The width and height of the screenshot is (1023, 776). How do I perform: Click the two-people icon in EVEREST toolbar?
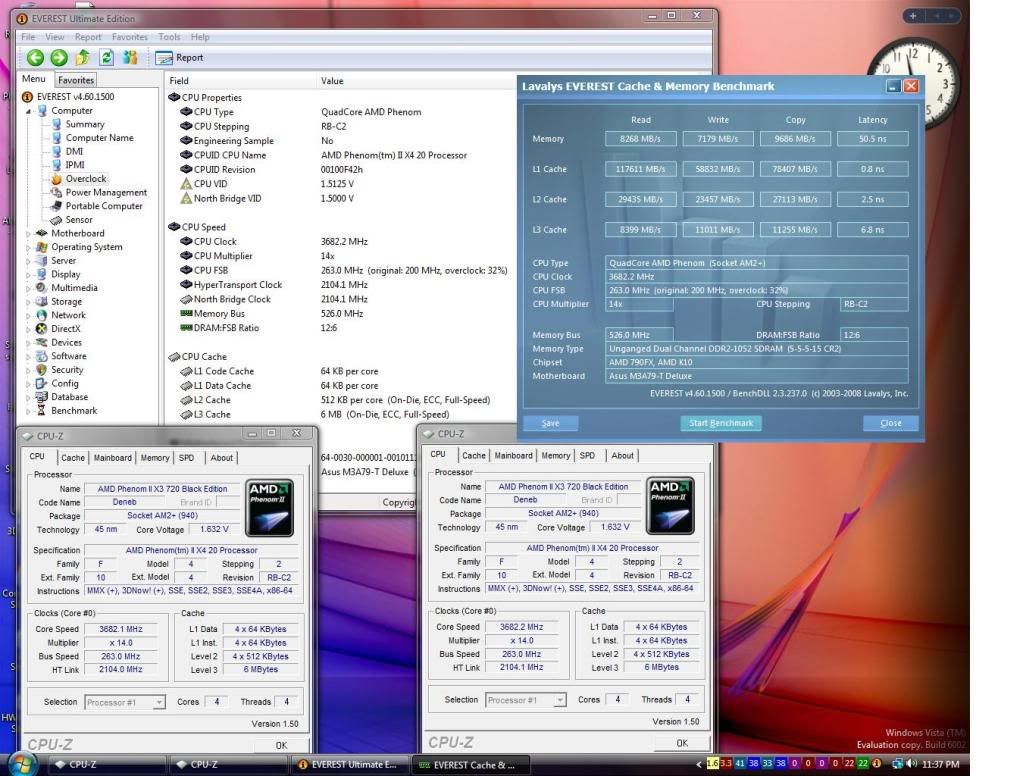tap(130, 58)
